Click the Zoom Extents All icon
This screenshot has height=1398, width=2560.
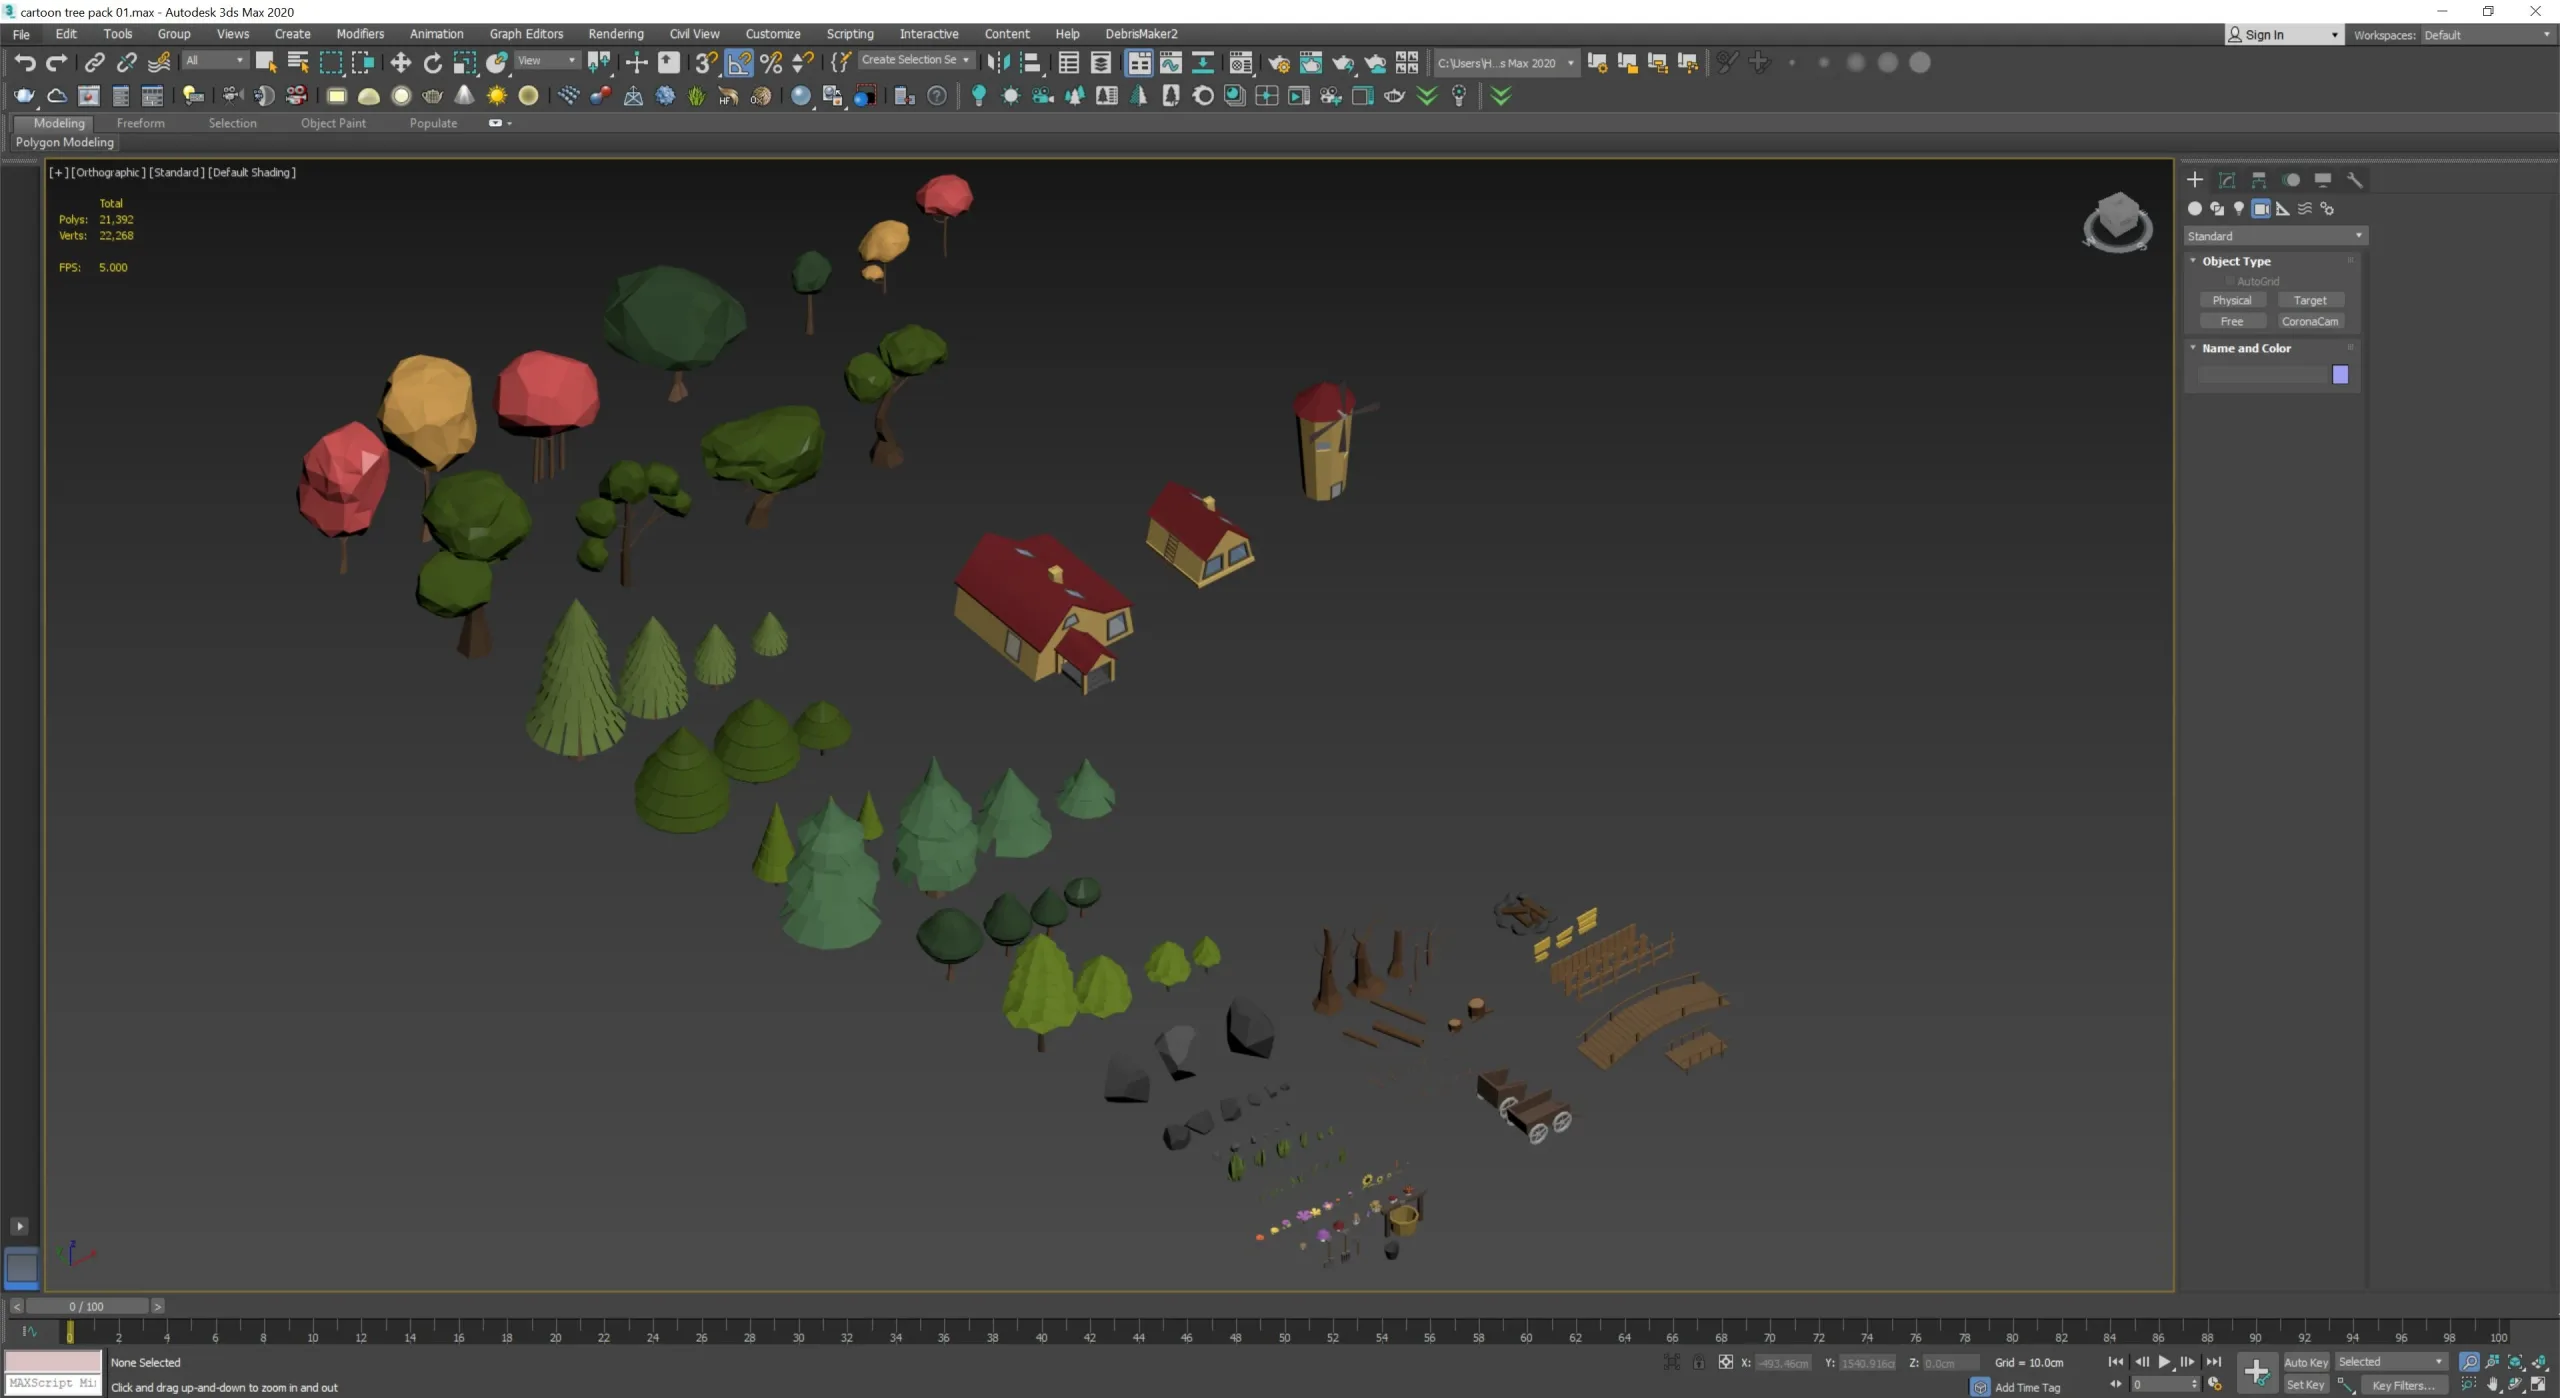tap(2540, 1362)
